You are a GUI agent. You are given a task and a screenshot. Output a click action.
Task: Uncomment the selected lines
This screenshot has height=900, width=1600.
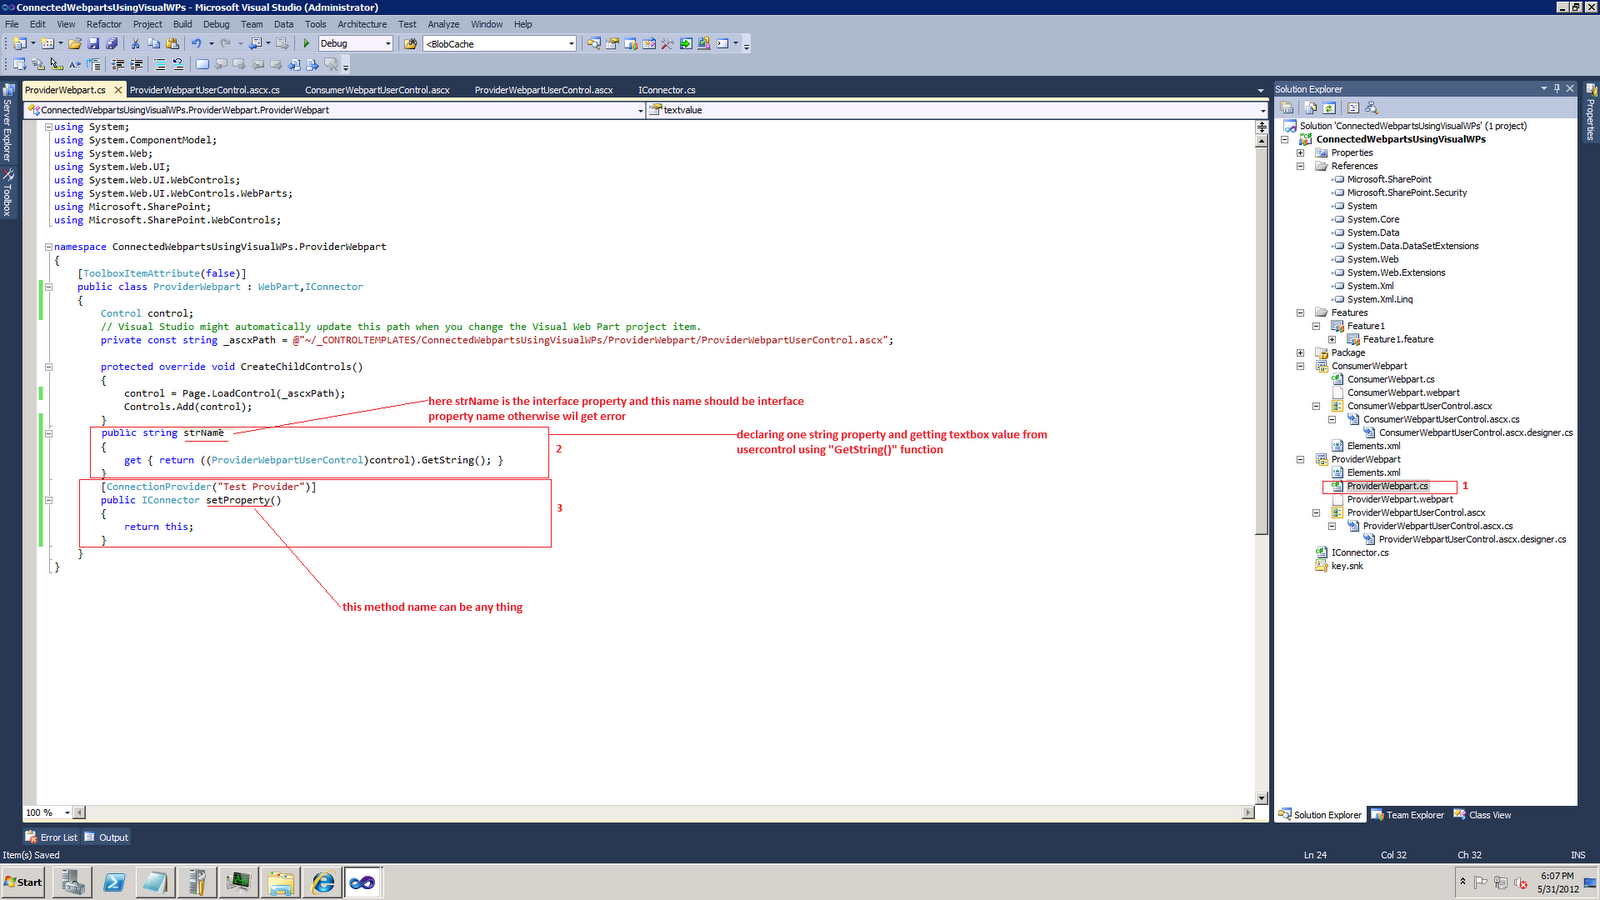tap(178, 65)
